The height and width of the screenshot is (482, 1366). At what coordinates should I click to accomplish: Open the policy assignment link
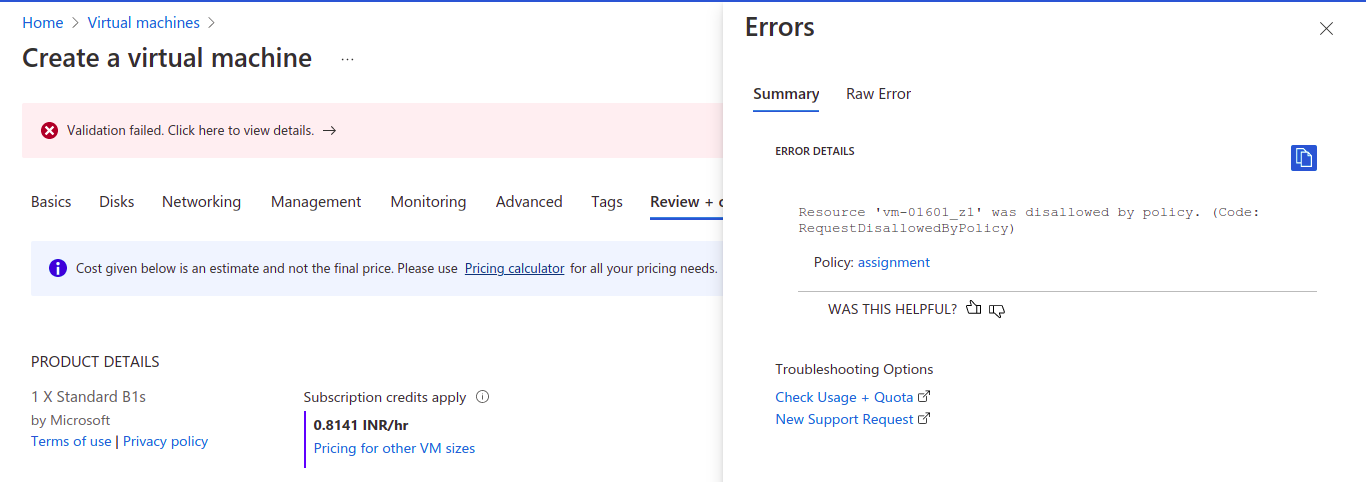893,262
